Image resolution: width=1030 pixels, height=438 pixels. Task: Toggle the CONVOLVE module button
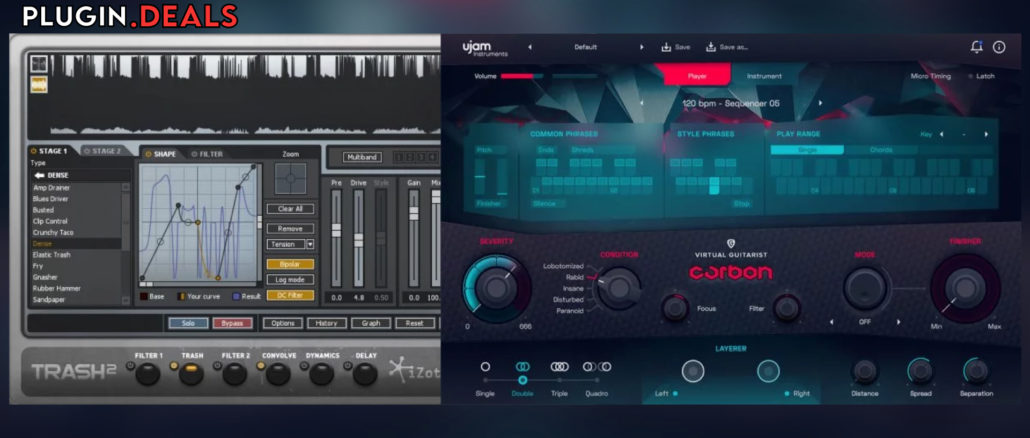278,374
